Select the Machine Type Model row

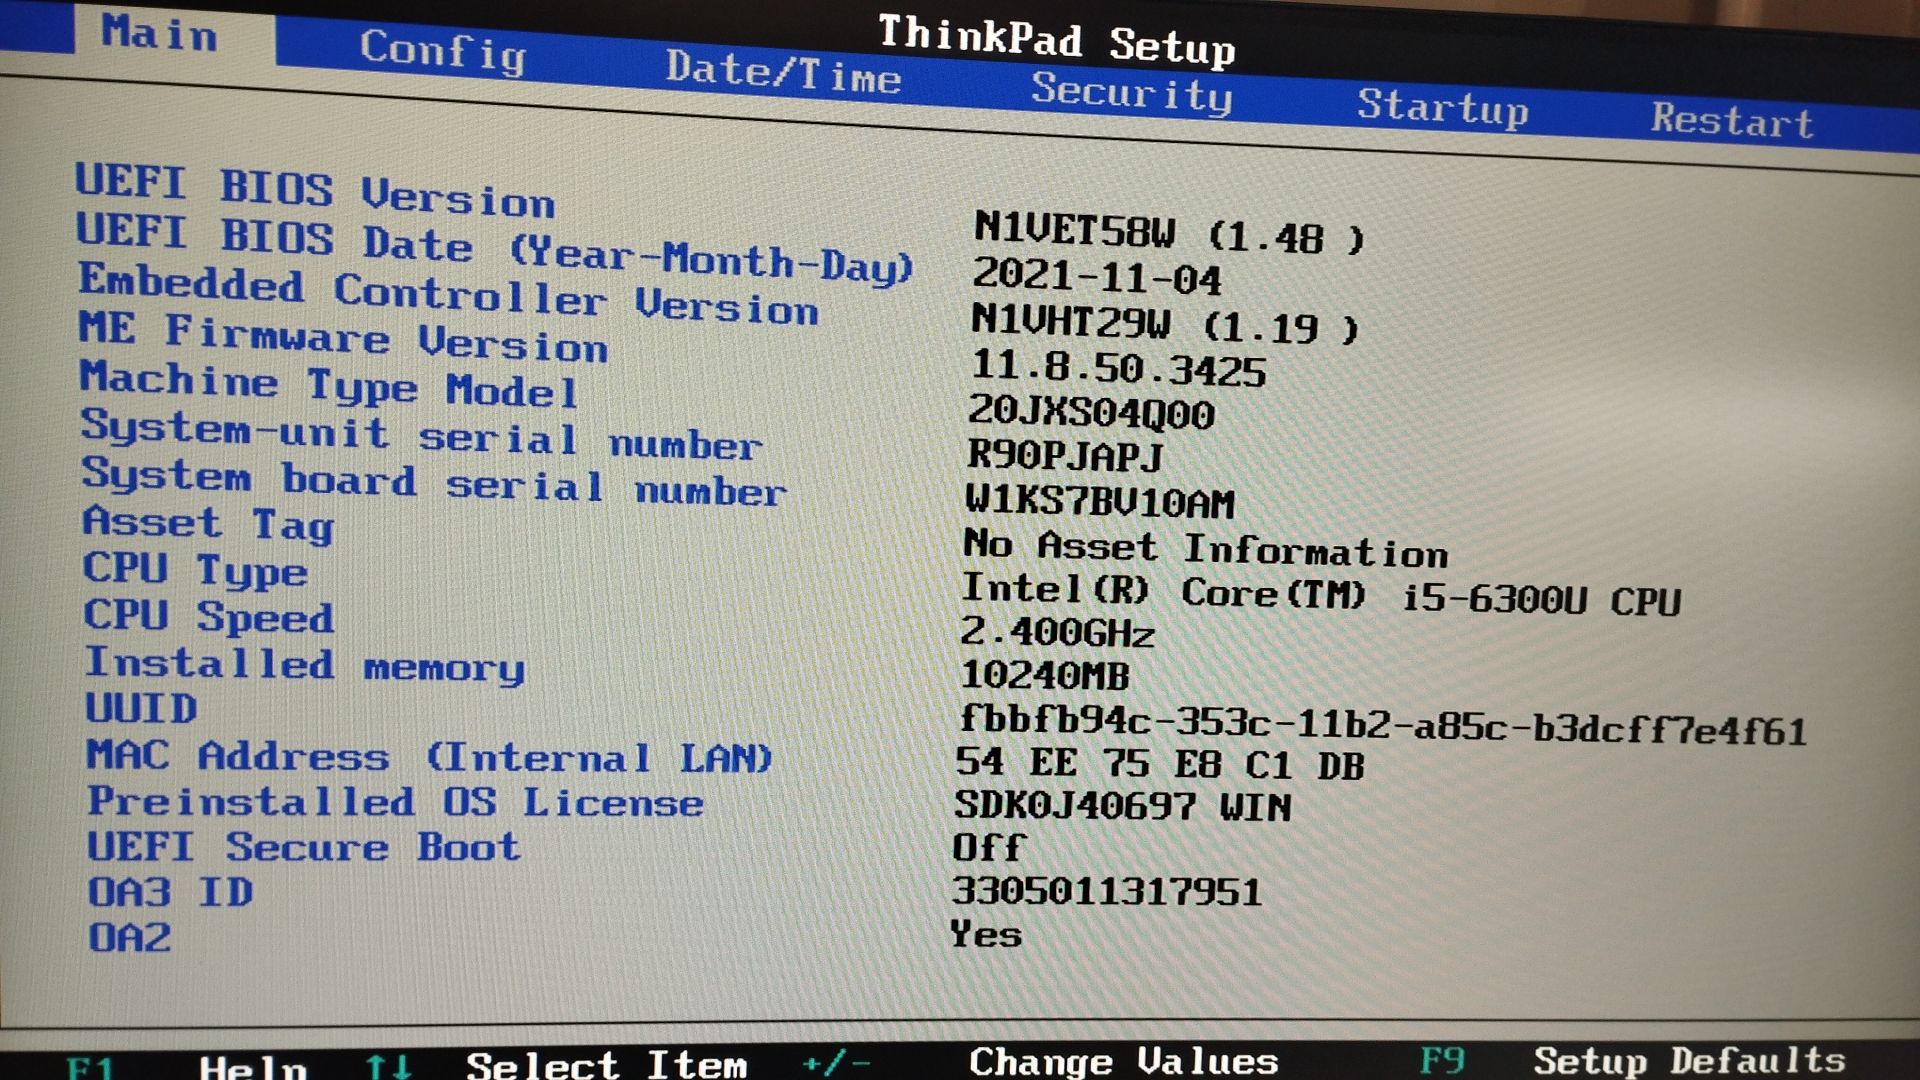coord(329,385)
